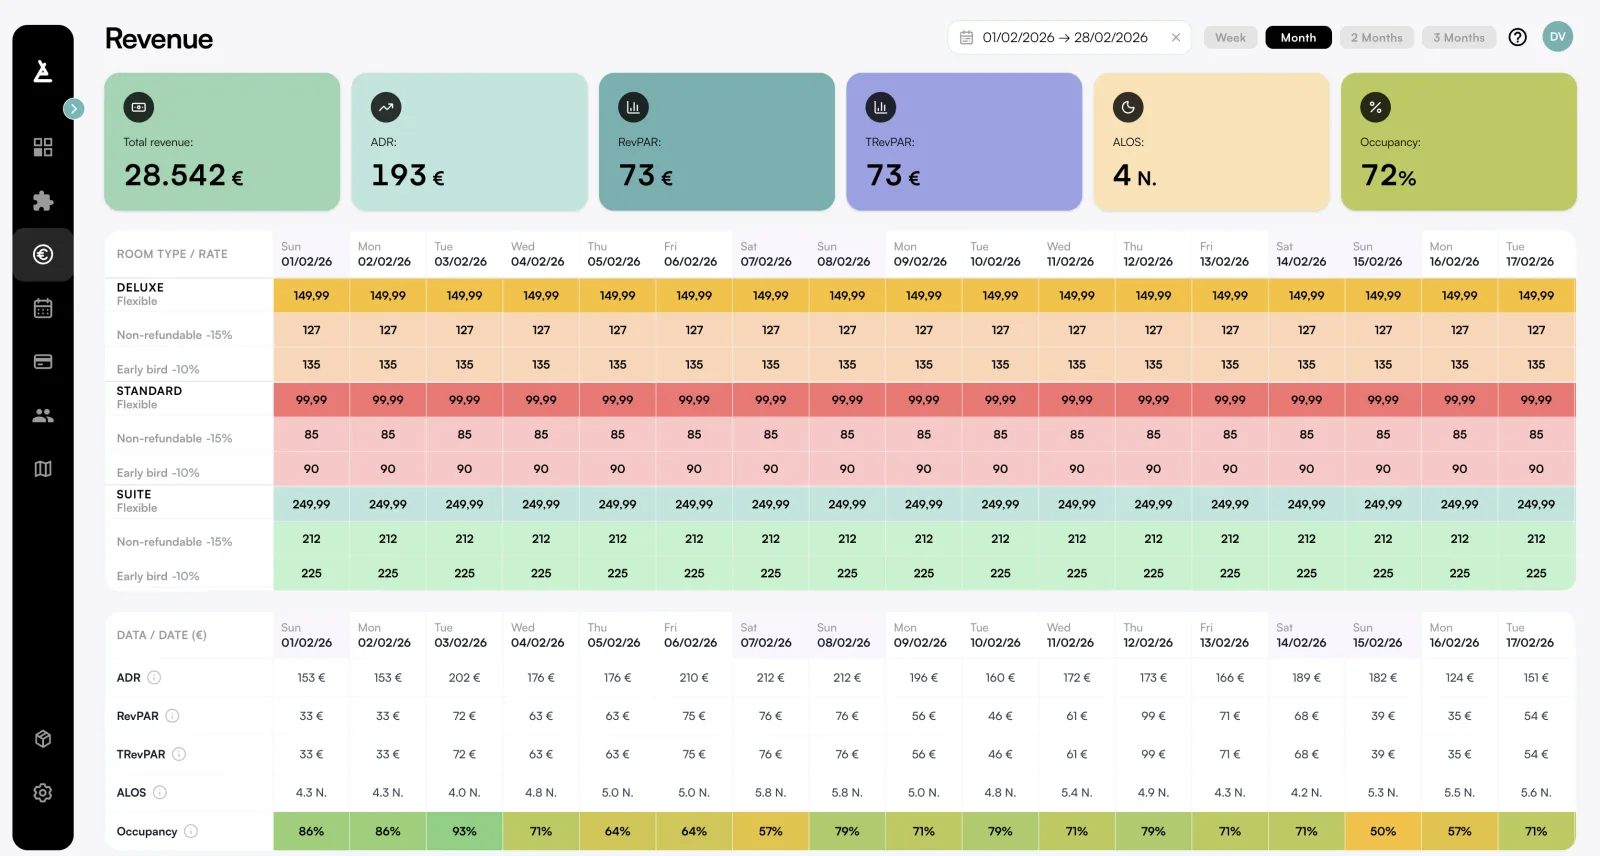1600x856 pixels.
Task: Select the puzzle-piece integrations icon
Action: 42,200
